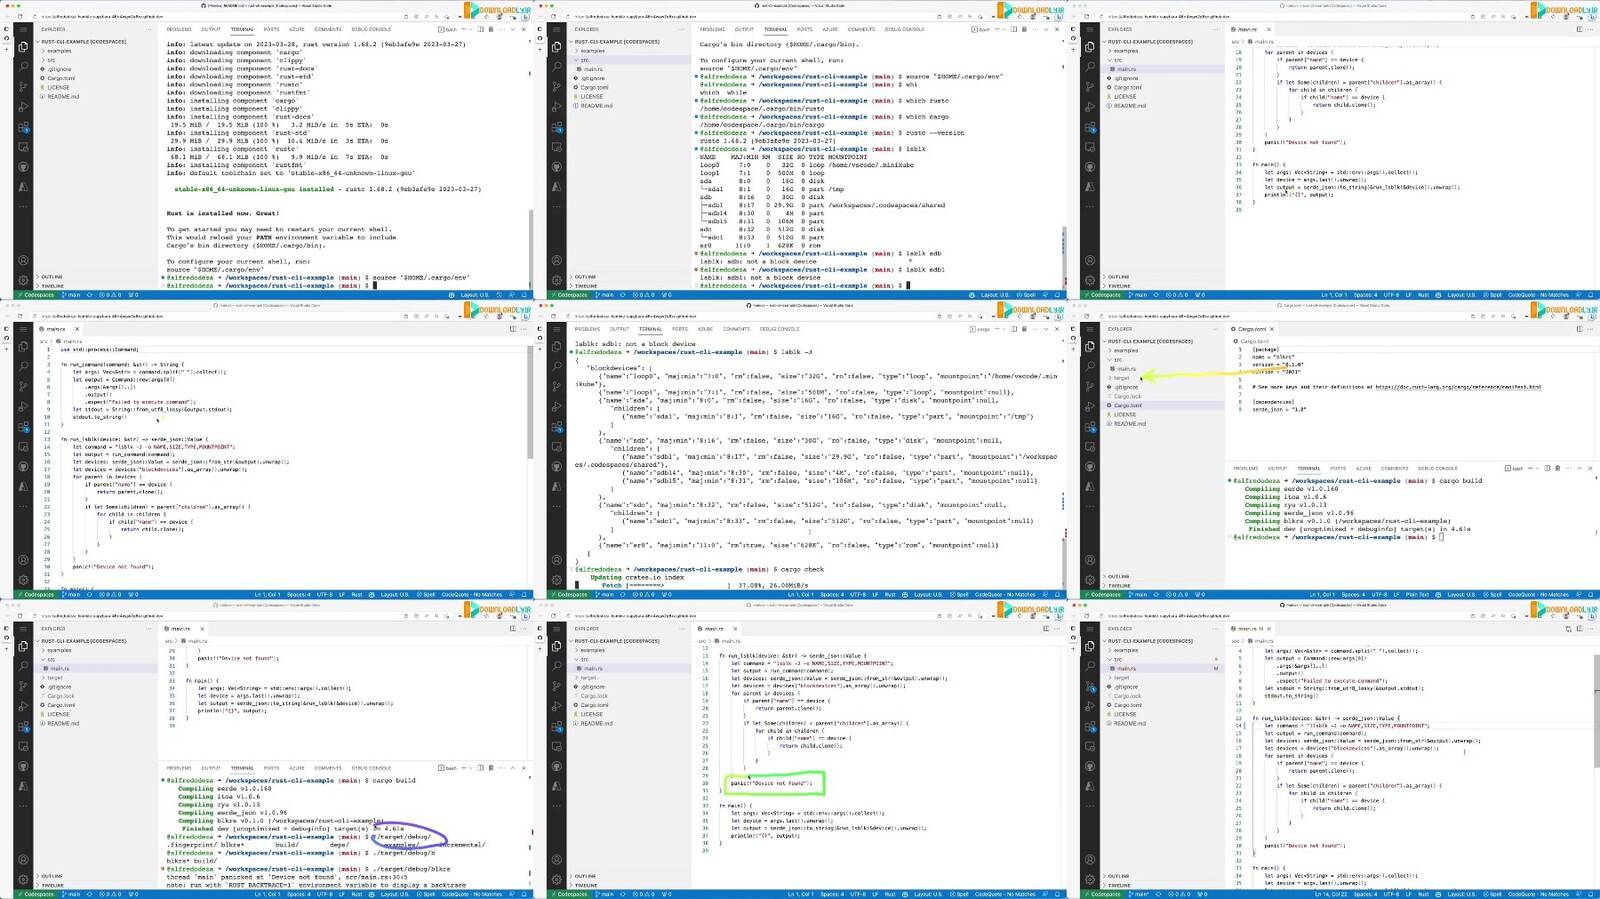Select main.rs in the lsblk table frame's explorer
The height and width of the screenshot is (899, 1600).
(x=593, y=69)
